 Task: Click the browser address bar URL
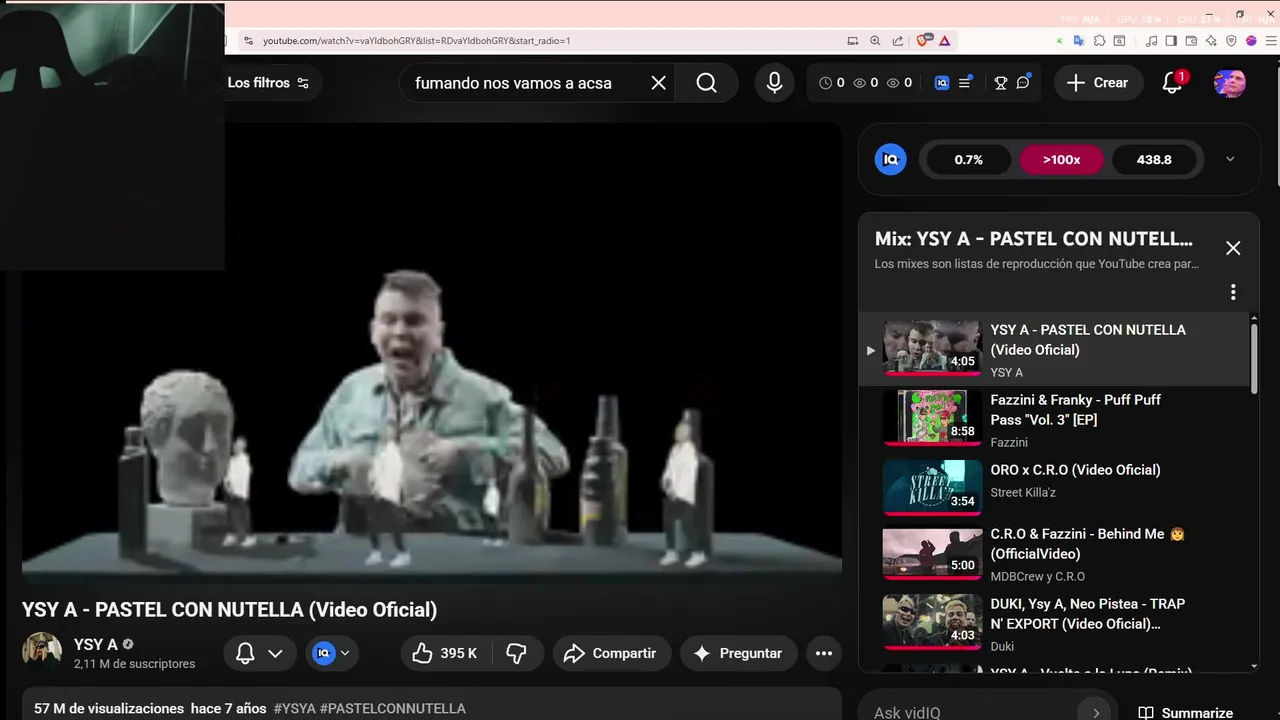coord(416,41)
